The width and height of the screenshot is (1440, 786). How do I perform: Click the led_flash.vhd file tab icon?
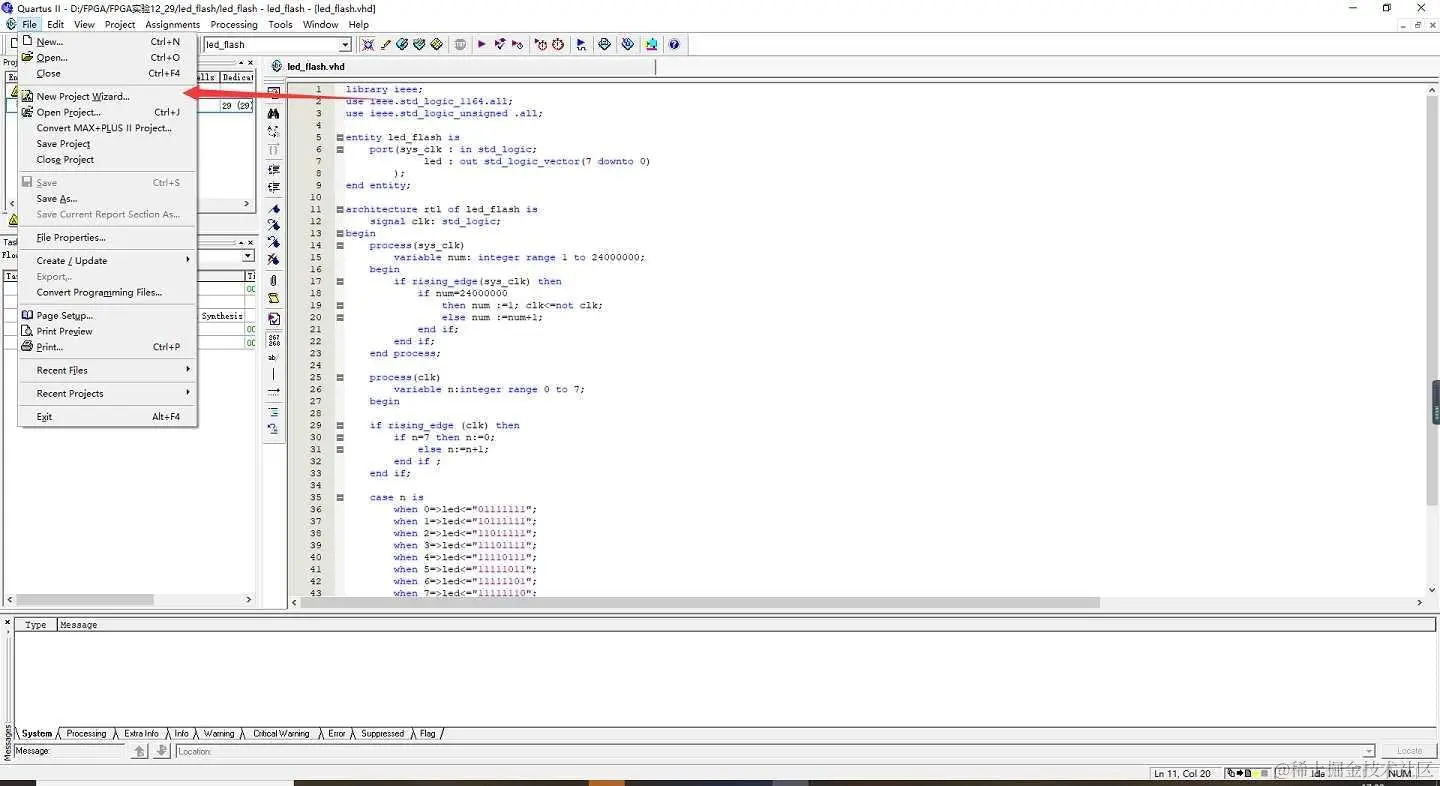(x=278, y=67)
